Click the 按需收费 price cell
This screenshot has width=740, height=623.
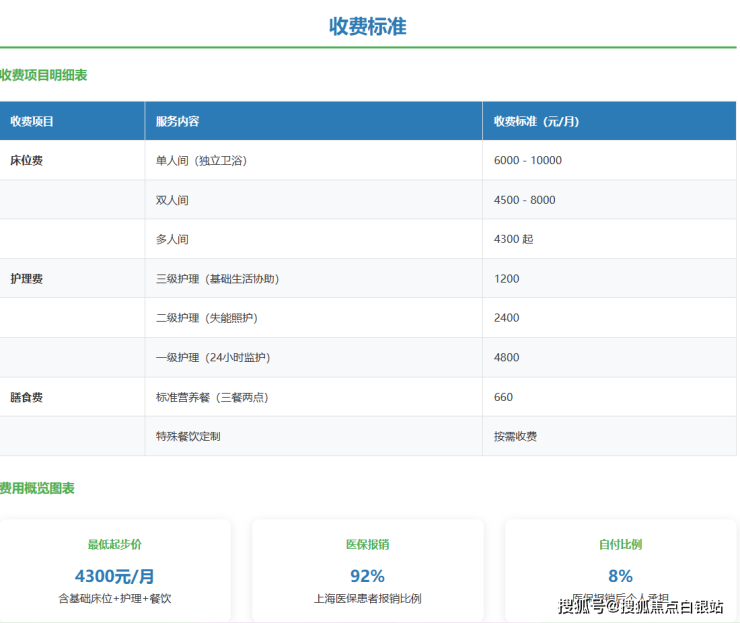[515, 436]
